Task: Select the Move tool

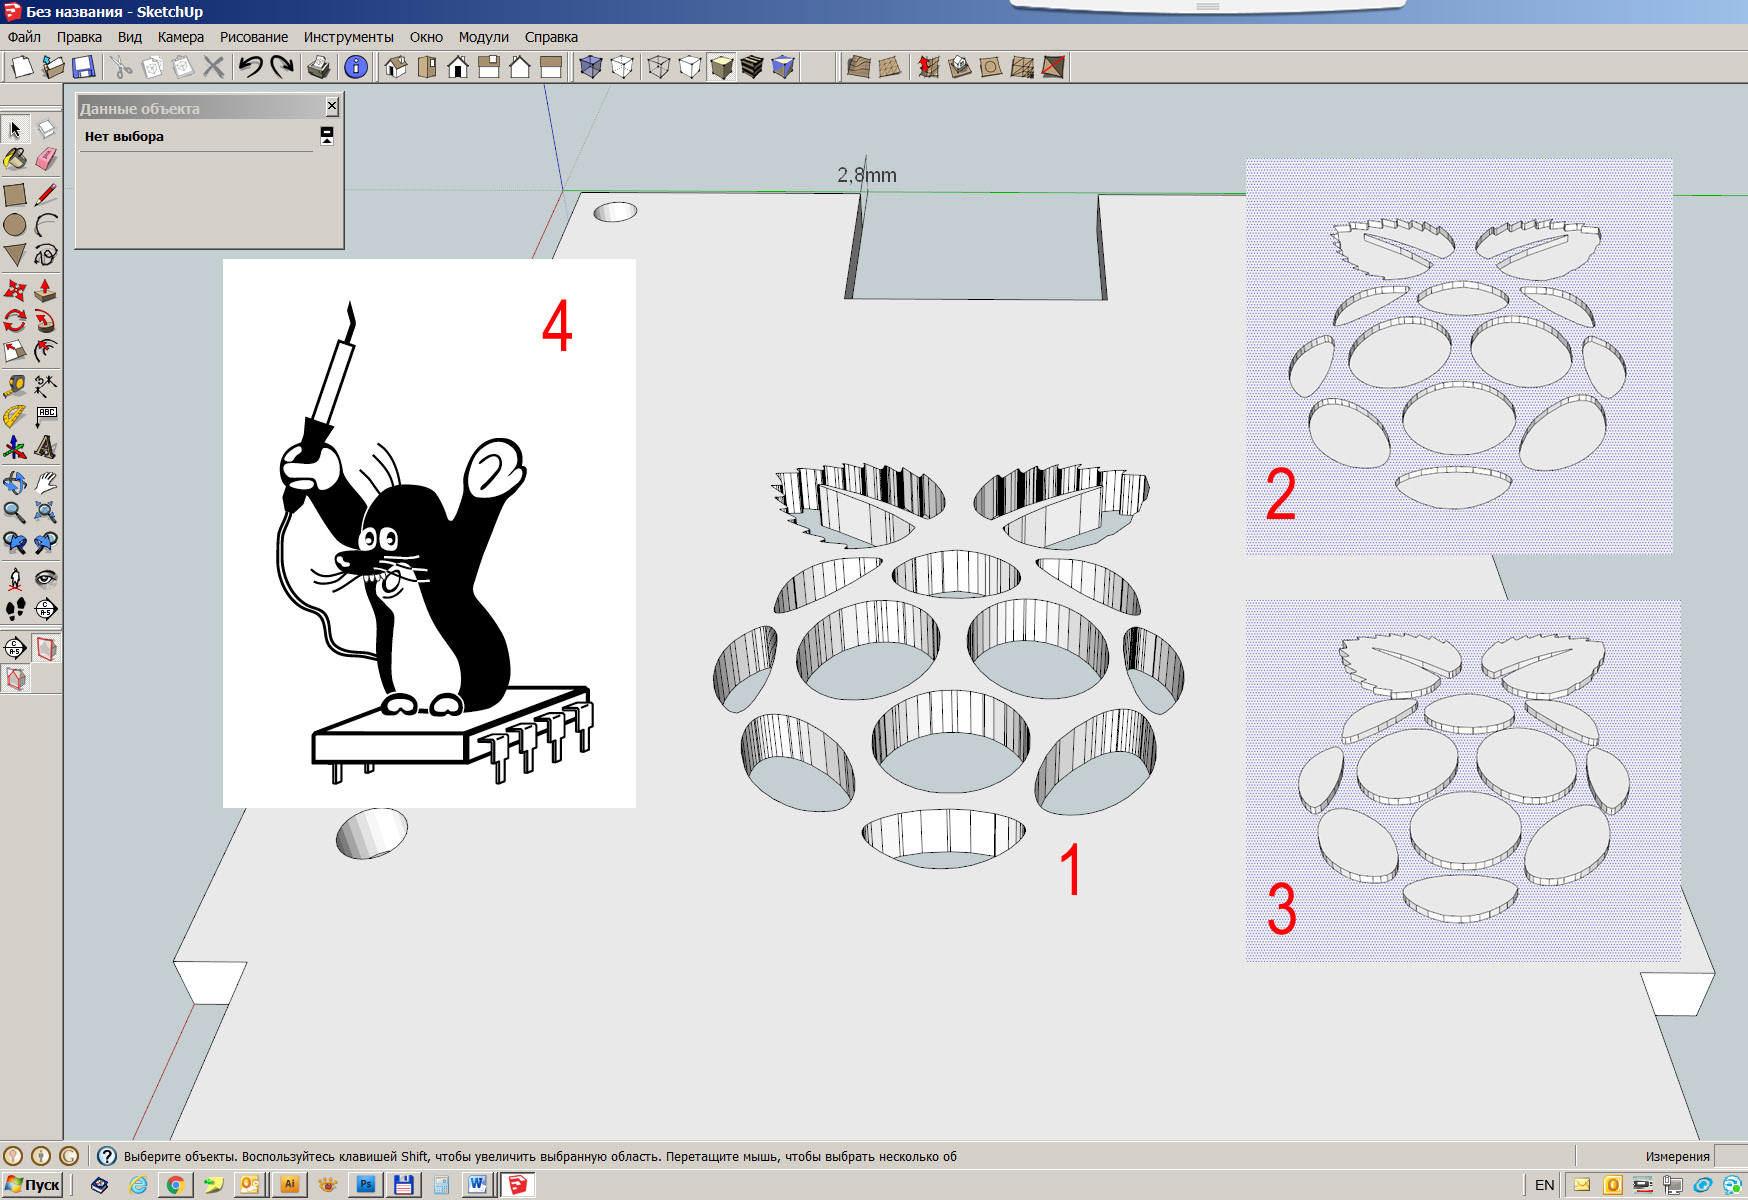Action: (15, 290)
